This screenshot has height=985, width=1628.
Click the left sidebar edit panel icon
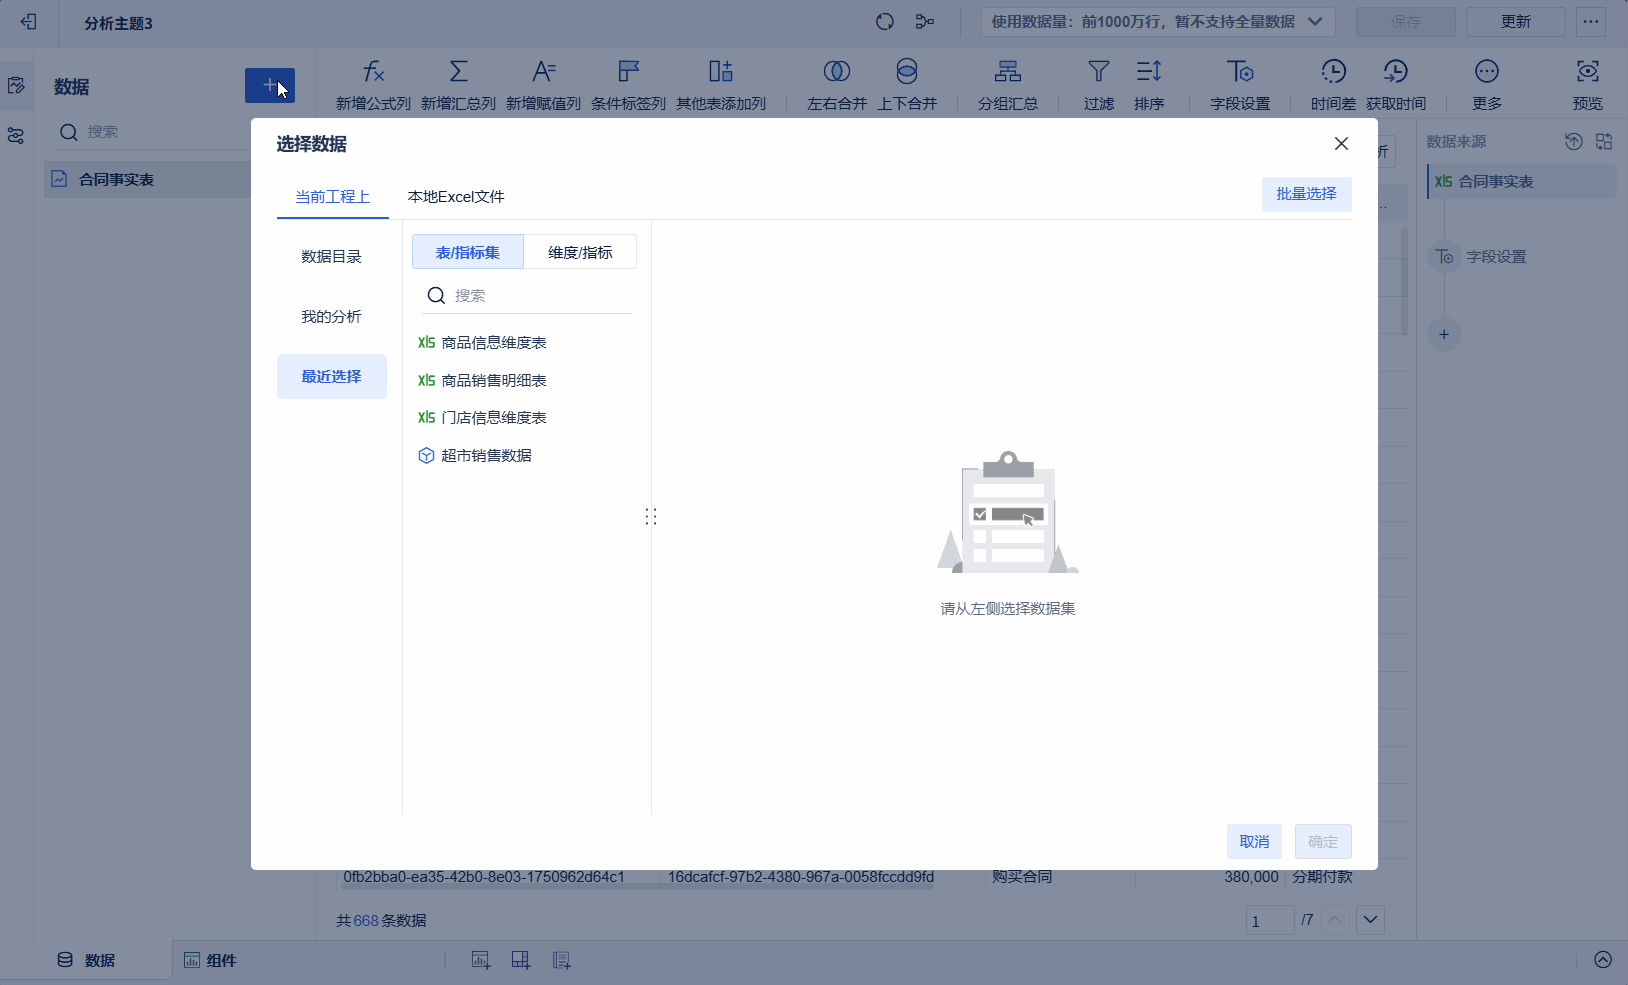16,85
